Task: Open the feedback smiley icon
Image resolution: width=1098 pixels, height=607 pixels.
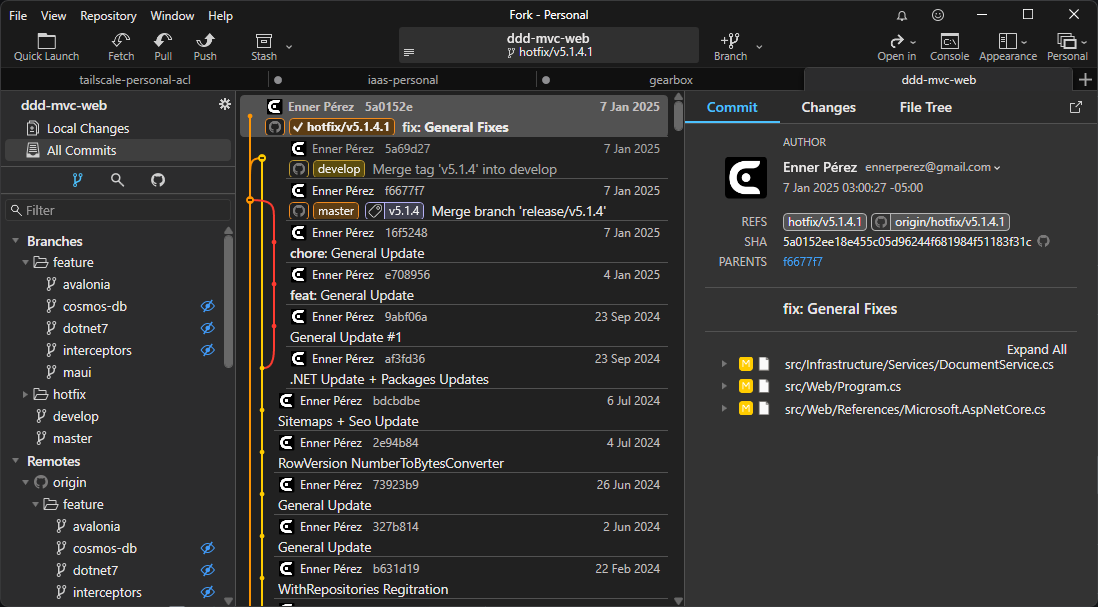Action: 938,15
